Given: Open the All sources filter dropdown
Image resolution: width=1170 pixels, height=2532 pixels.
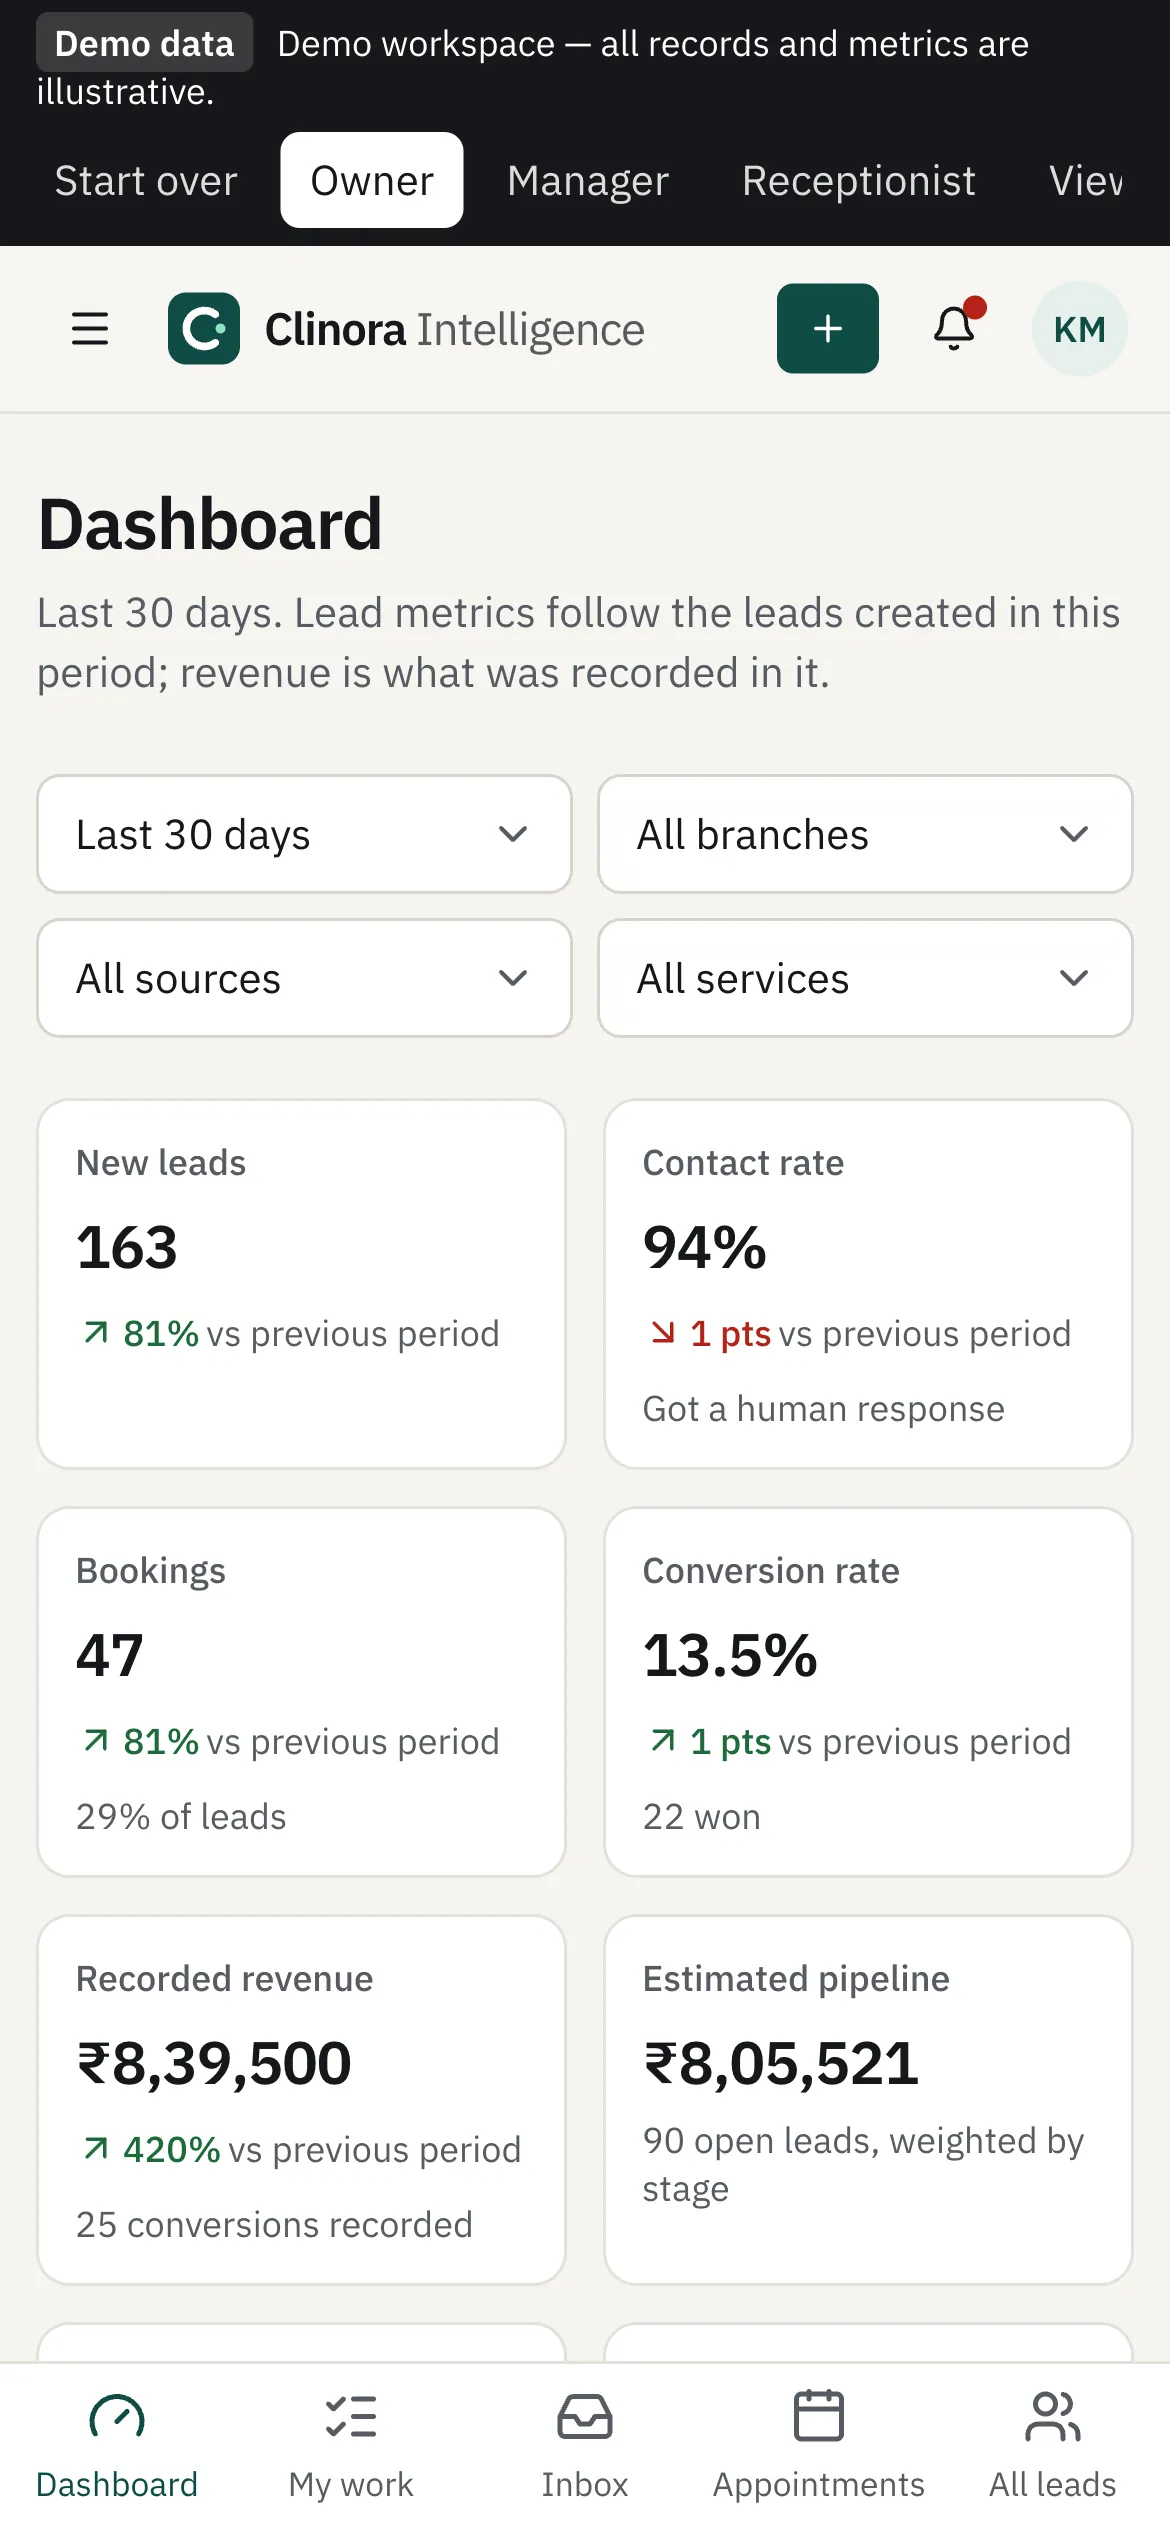Looking at the screenshot, I should point(304,978).
